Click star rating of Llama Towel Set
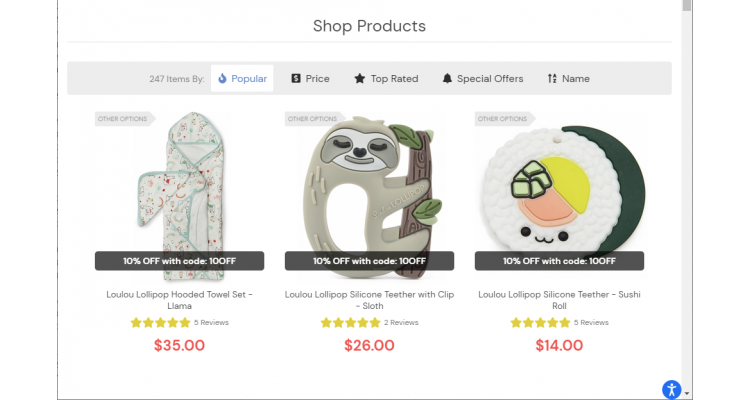Screen dimensions: 750x400 pyautogui.click(x=160, y=322)
